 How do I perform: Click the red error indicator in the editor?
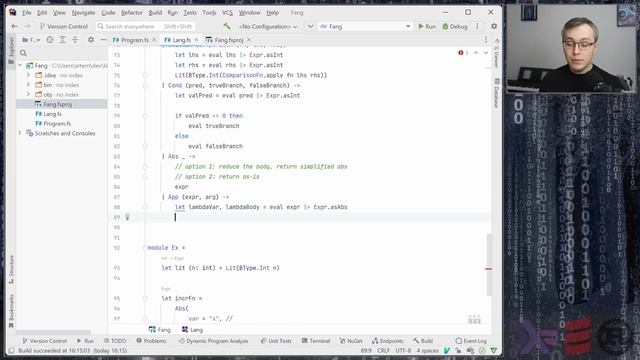[461, 53]
